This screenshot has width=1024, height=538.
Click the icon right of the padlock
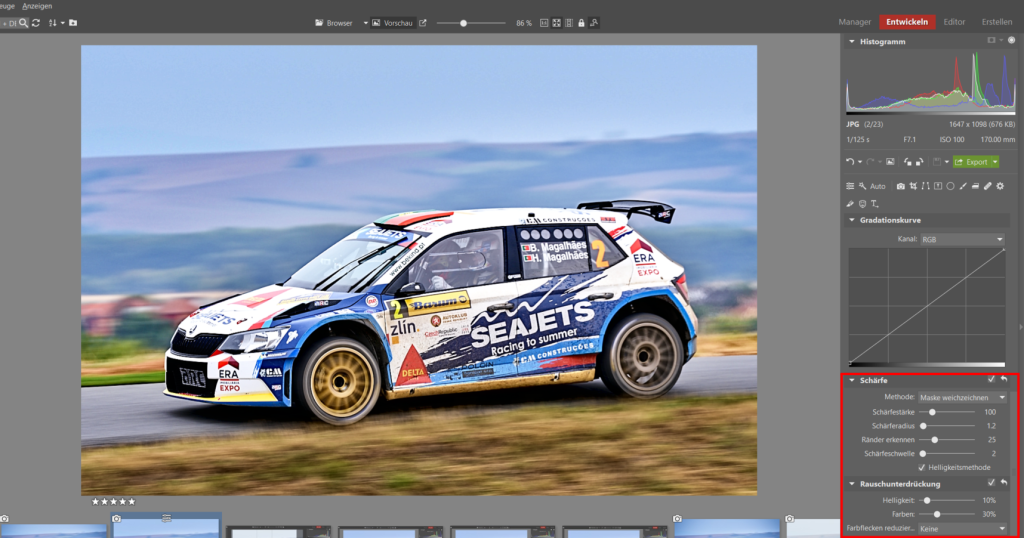click(x=594, y=23)
